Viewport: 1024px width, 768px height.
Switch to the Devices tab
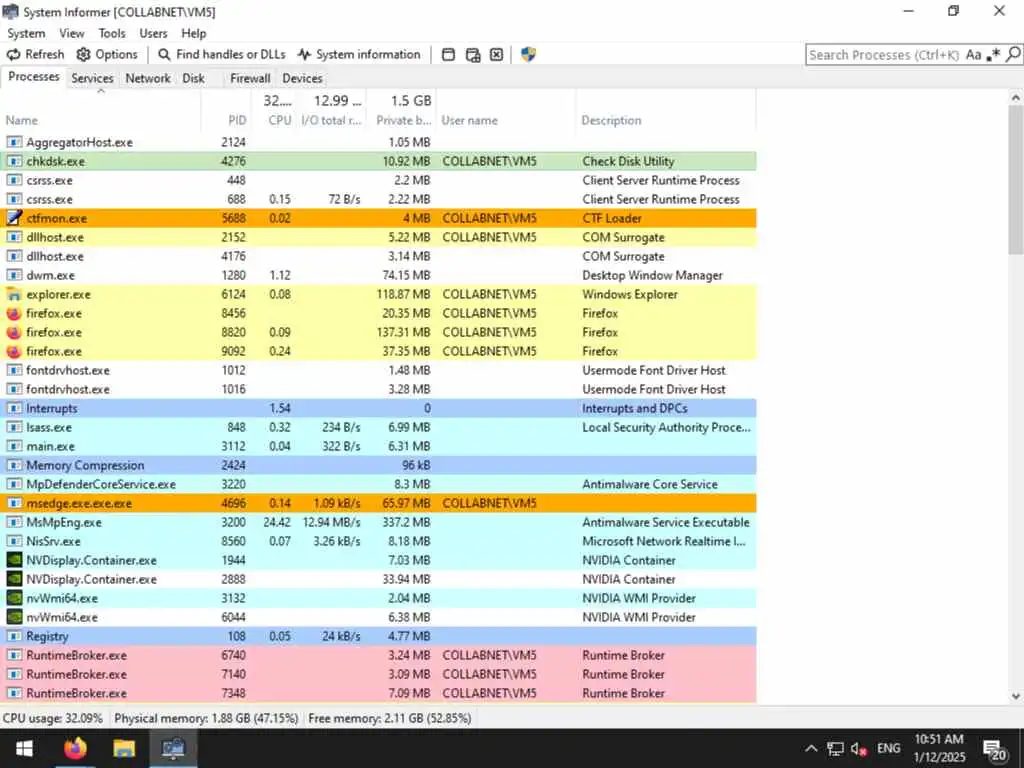pyautogui.click(x=302, y=78)
